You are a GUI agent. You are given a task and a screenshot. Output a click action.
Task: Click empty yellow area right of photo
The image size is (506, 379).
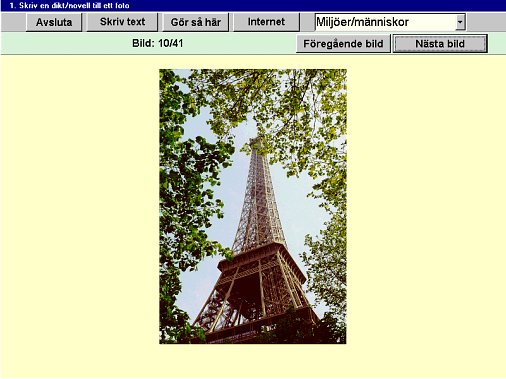pos(426,207)
